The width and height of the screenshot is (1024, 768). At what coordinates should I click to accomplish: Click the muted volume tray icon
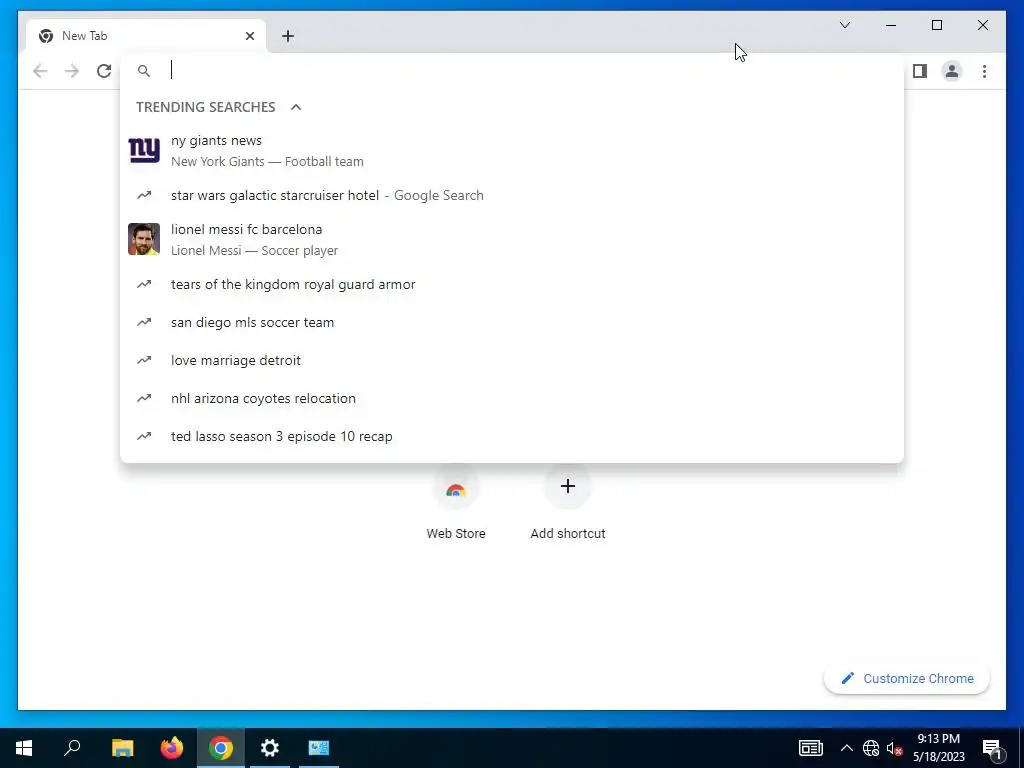tap(895, 748)
